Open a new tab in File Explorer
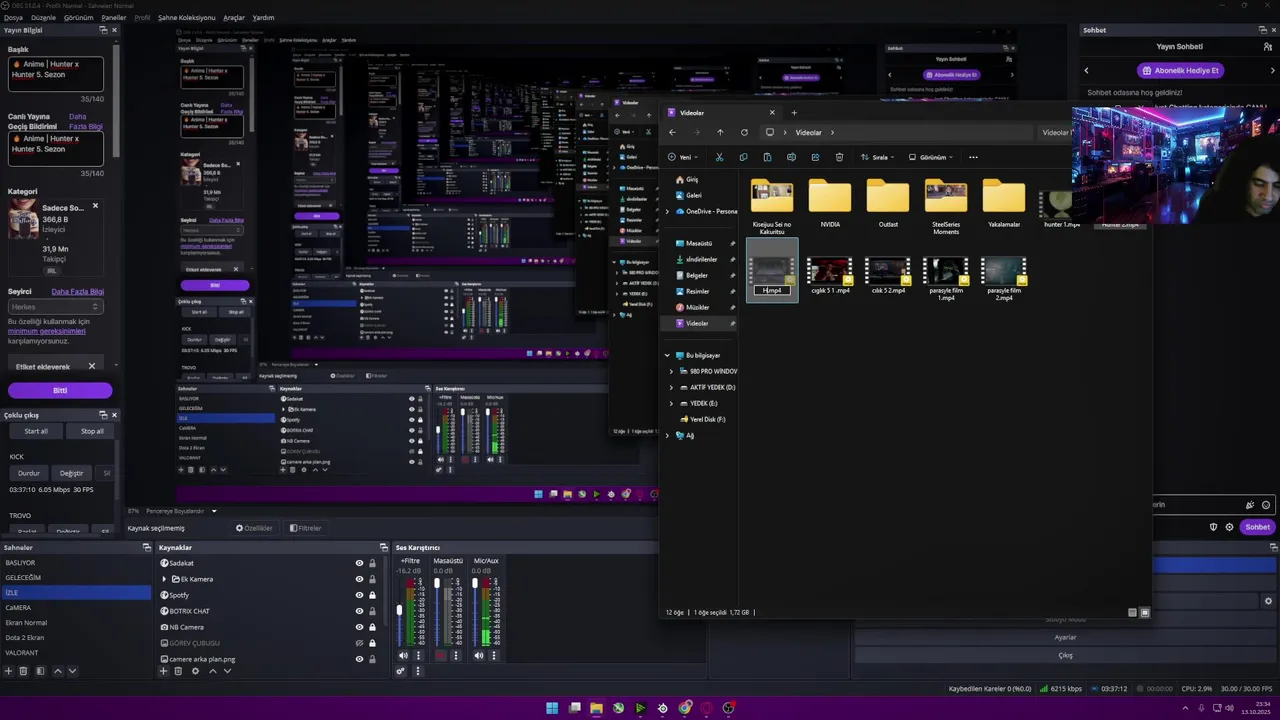Image resolution: width=1280 pixels, height=720 pixels. coord(795,112)
